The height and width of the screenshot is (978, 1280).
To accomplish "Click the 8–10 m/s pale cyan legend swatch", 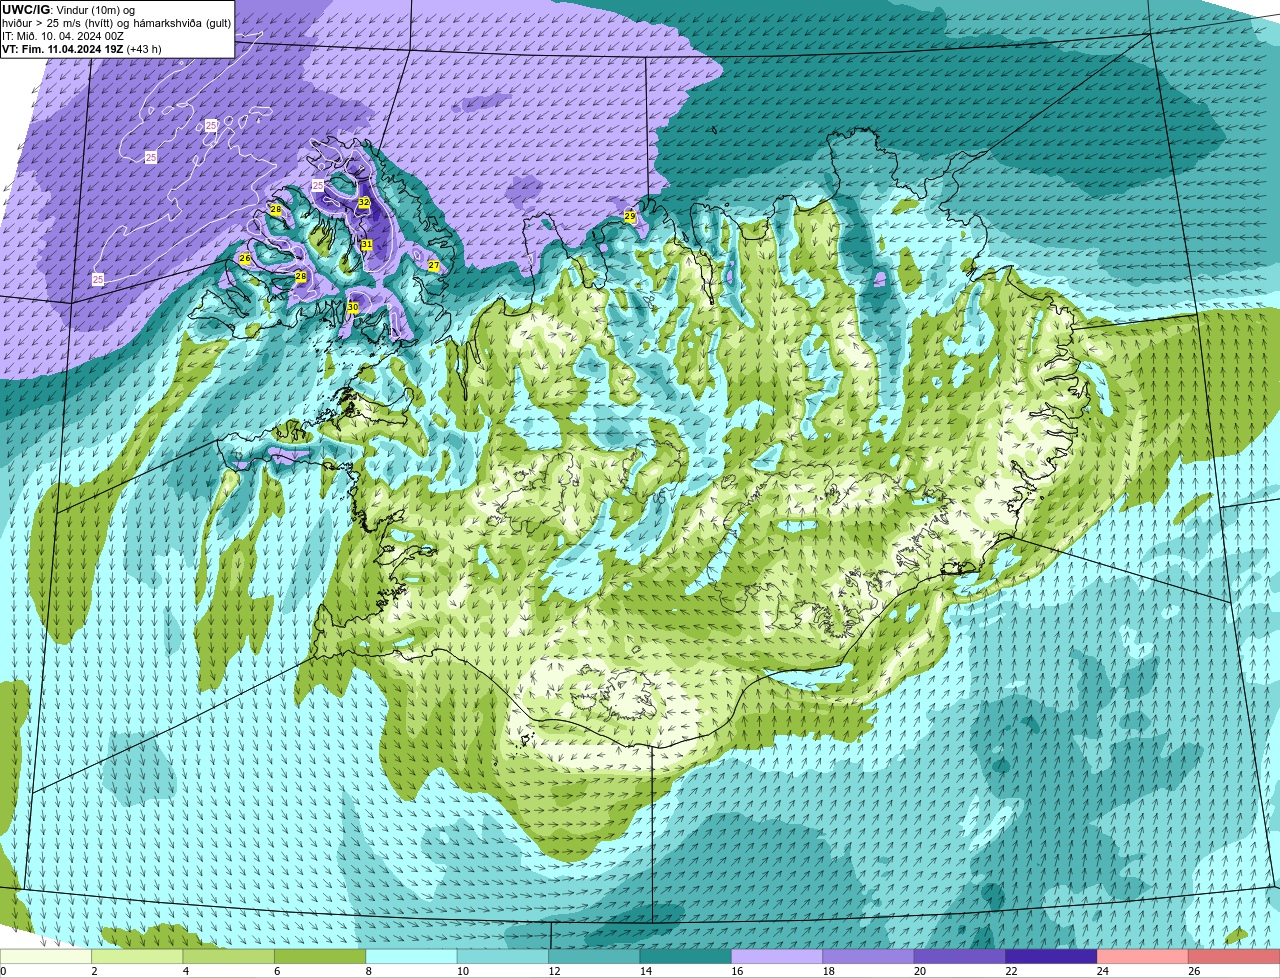I will click(412, 956).
